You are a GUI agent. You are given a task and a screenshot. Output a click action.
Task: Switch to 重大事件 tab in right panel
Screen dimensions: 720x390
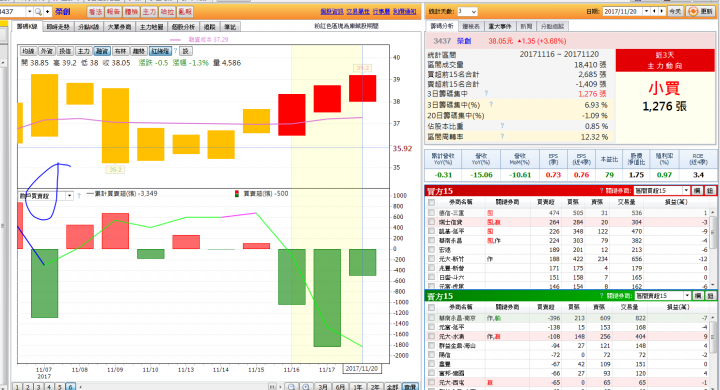tap(500, 26)
